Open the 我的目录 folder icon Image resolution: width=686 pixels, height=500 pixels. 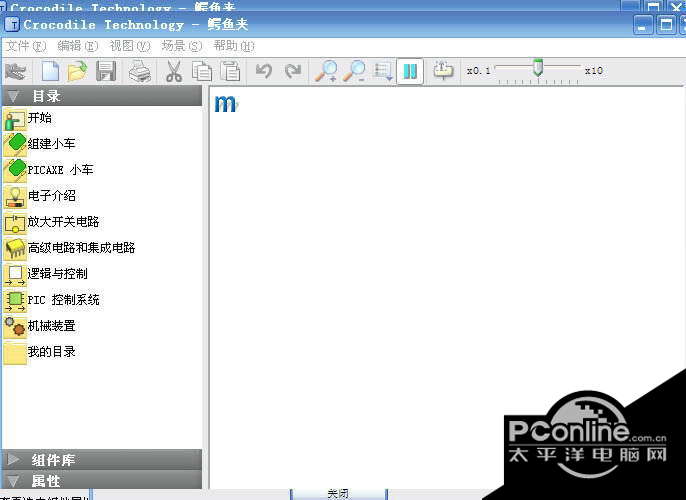click(x=14, y=353)
